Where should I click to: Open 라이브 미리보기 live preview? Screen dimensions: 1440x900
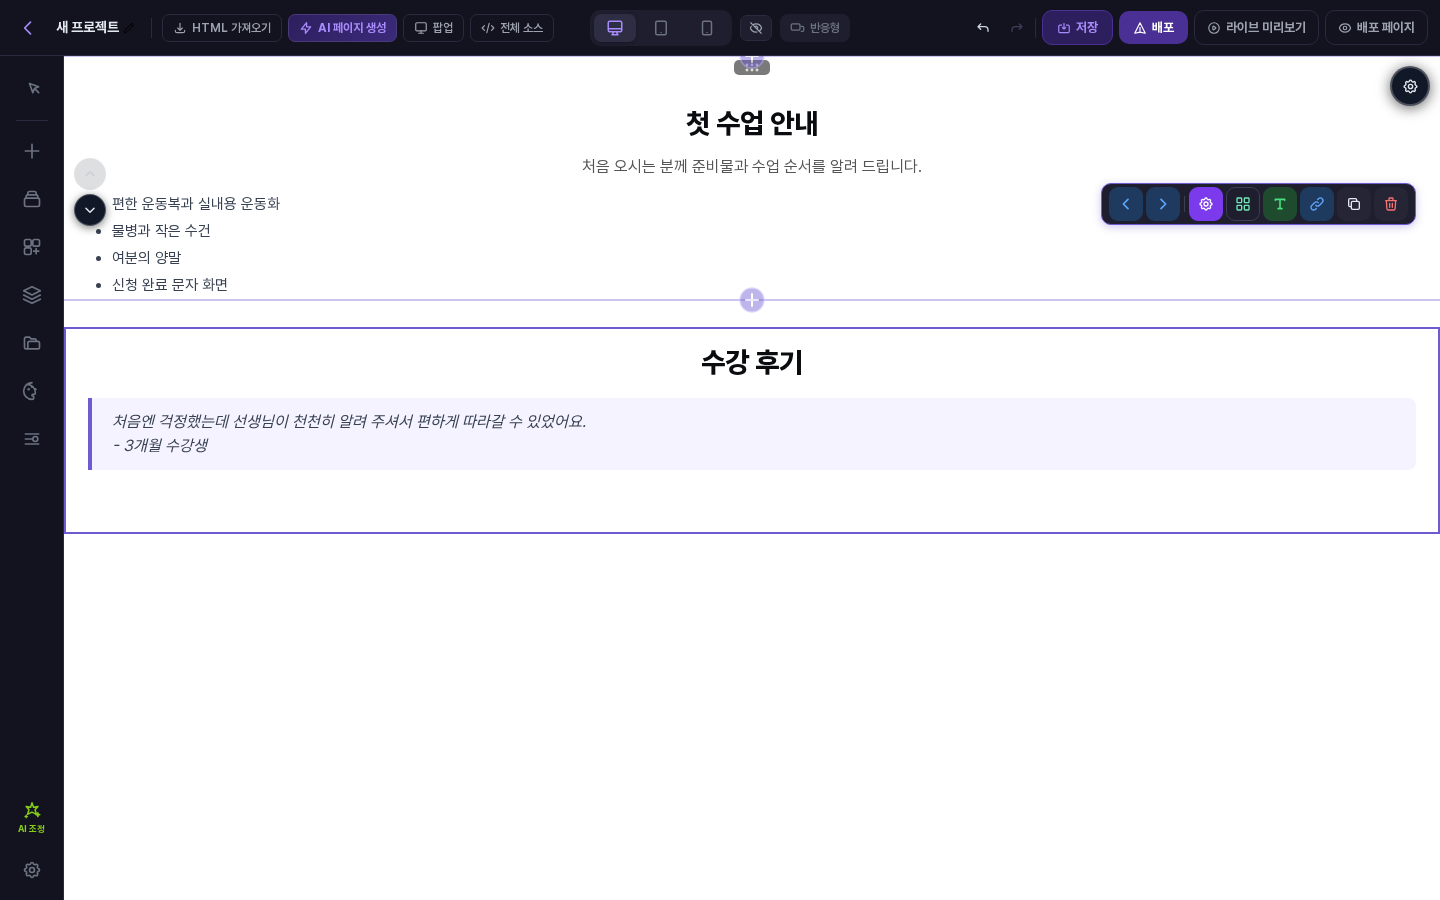tap(1256, 28)
